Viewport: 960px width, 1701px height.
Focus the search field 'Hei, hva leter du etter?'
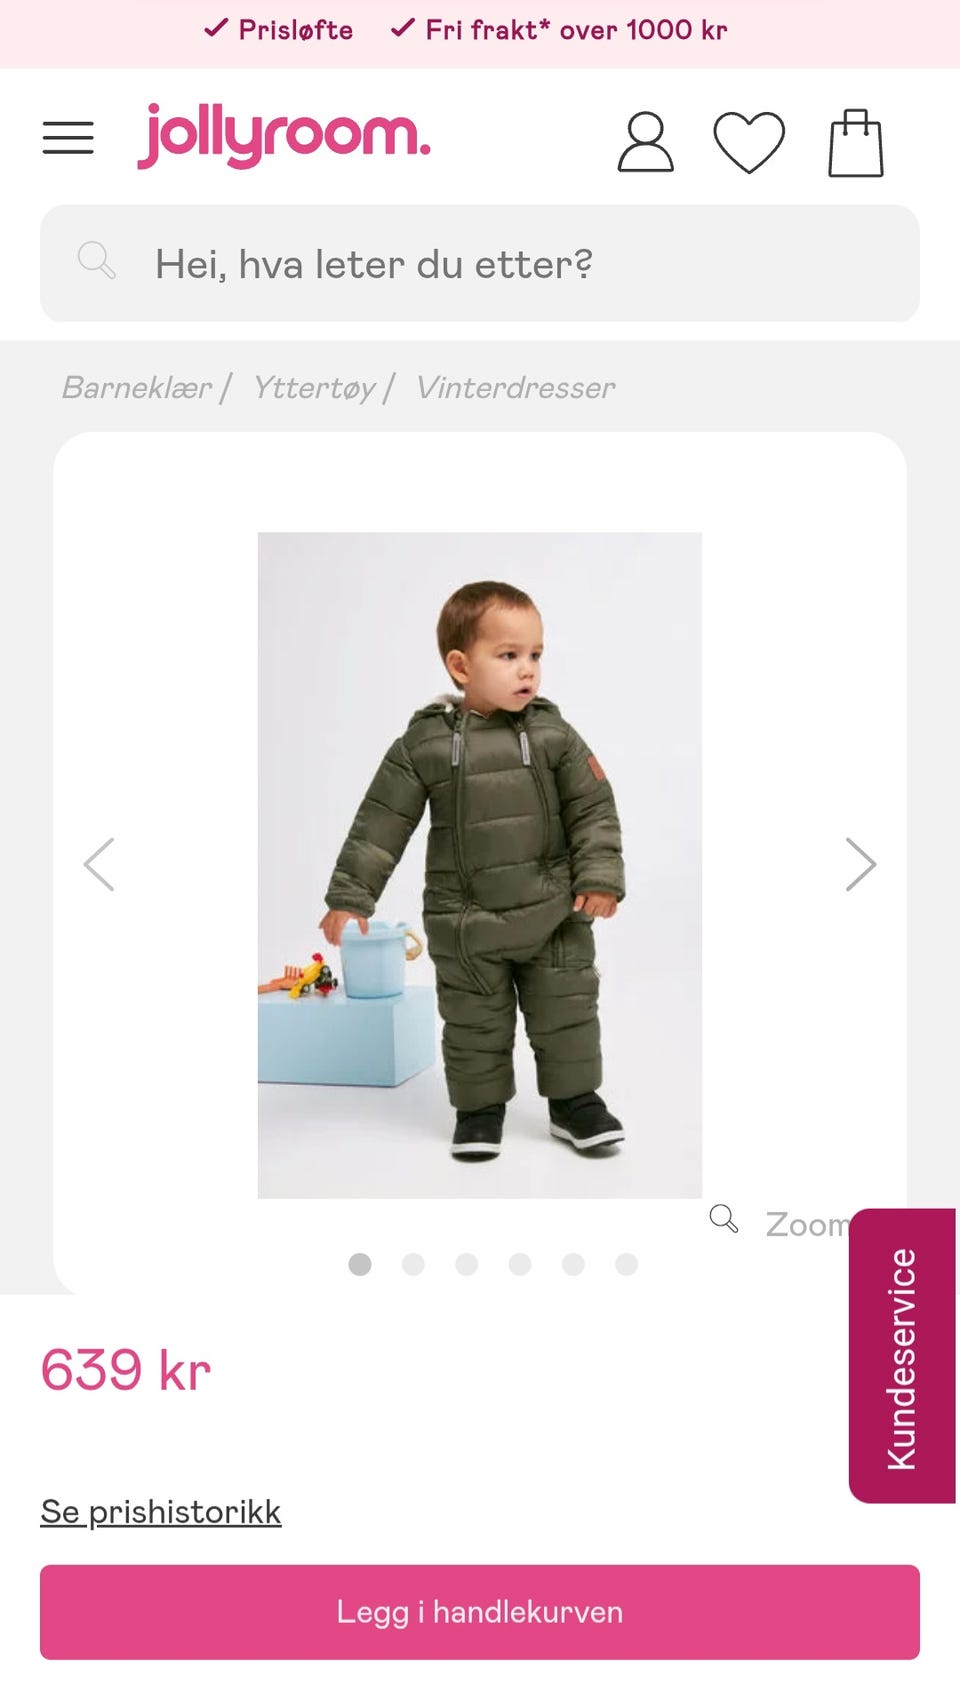click(x=480, y=263)
